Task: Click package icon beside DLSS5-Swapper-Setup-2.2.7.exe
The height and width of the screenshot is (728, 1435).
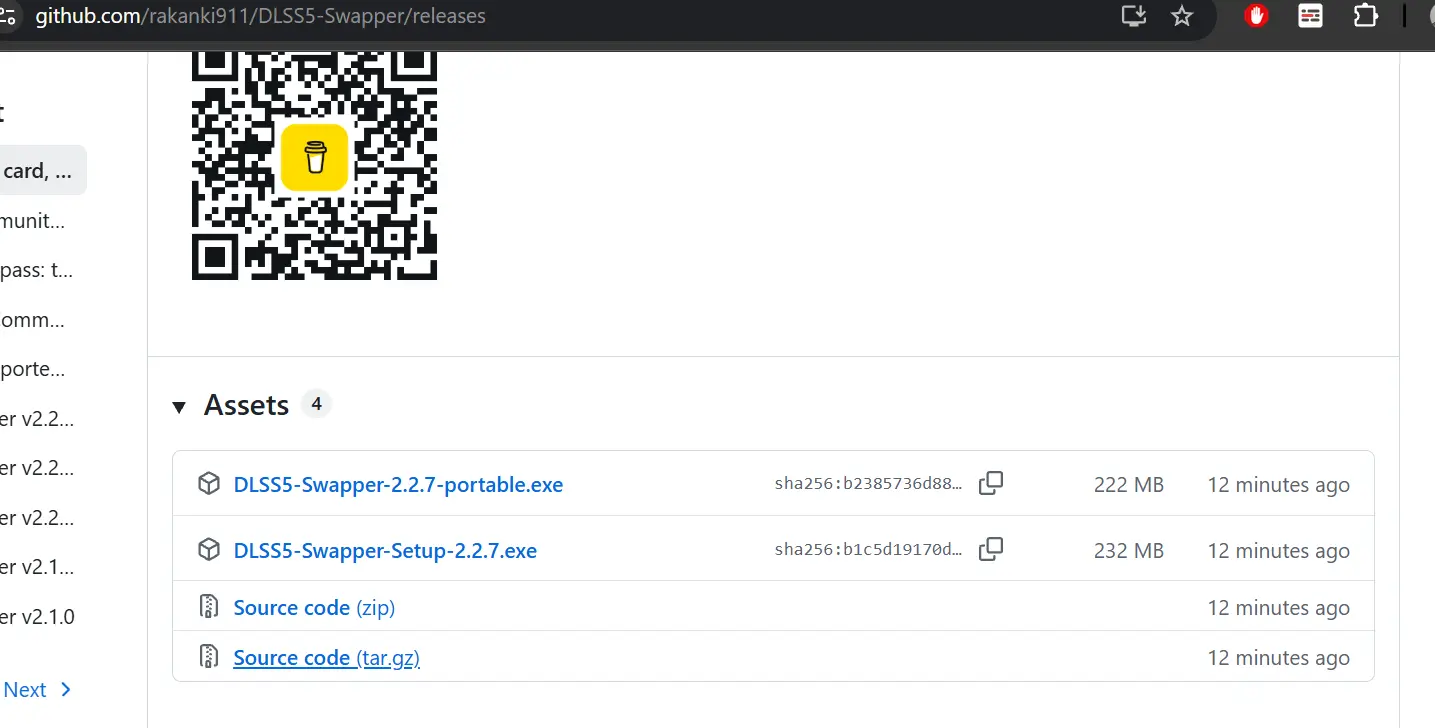Action: point(208,550)
